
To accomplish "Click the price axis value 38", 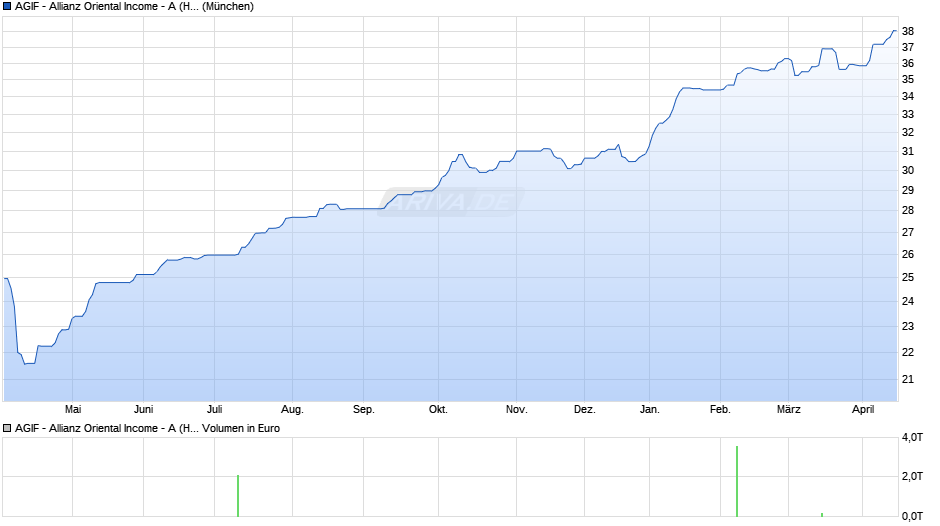I will click(908, 31).
